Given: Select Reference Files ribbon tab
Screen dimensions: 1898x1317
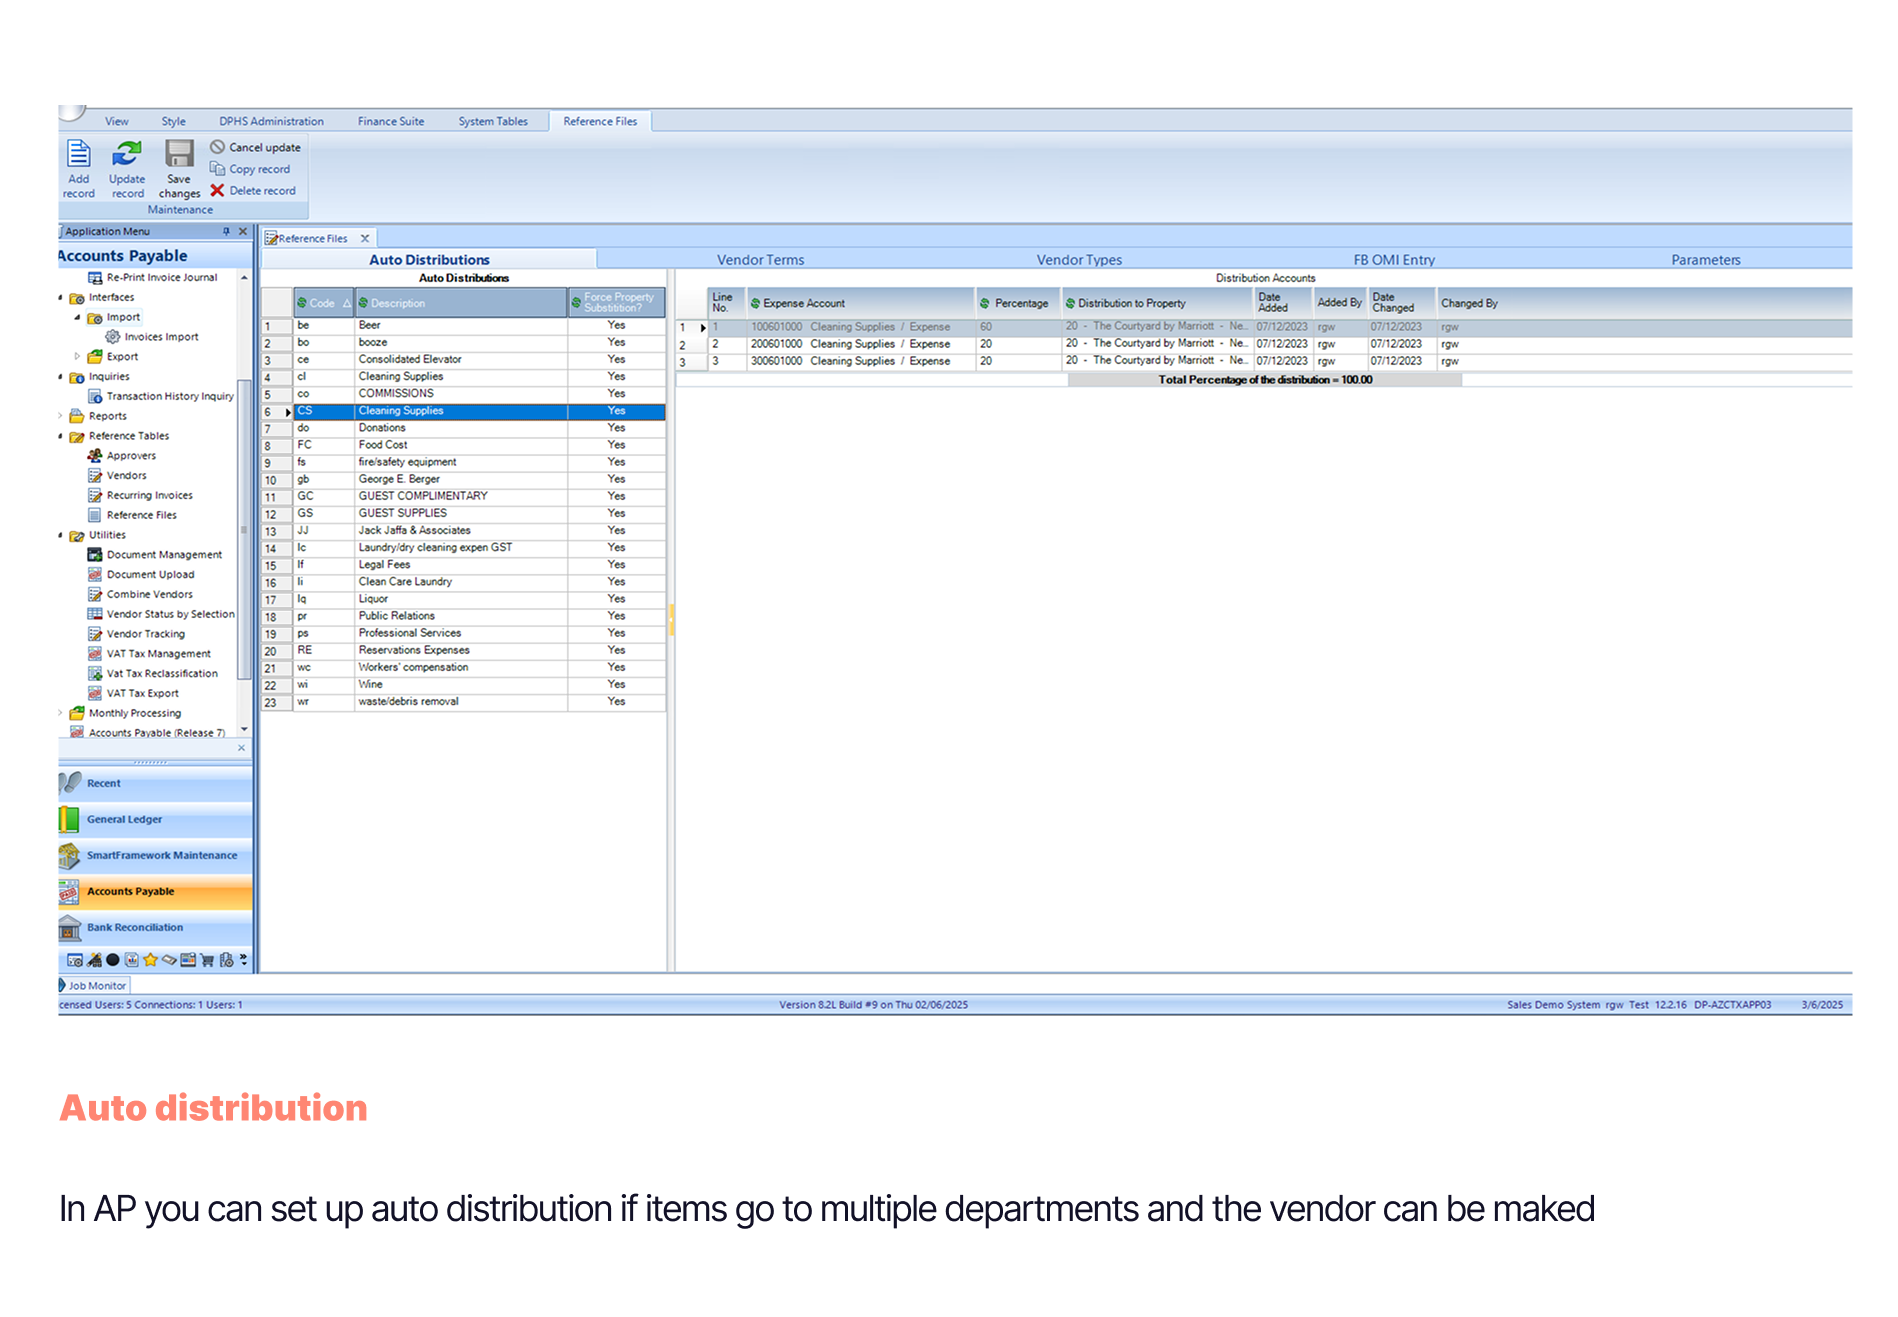Looking at the screenshot, I should [600, 121].
